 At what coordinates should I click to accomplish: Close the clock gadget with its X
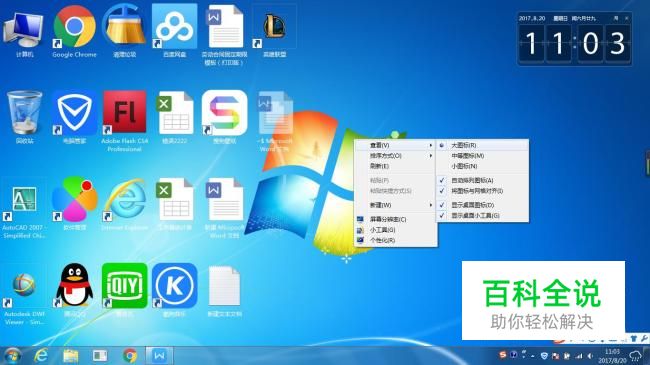click(x=626, y=18)
